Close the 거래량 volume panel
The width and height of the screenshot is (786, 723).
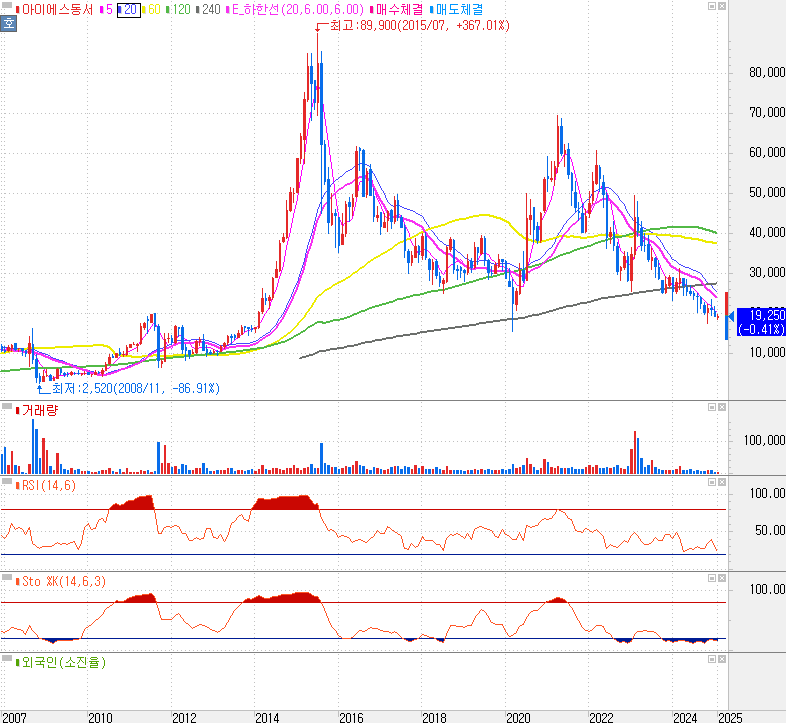(722, 407)
